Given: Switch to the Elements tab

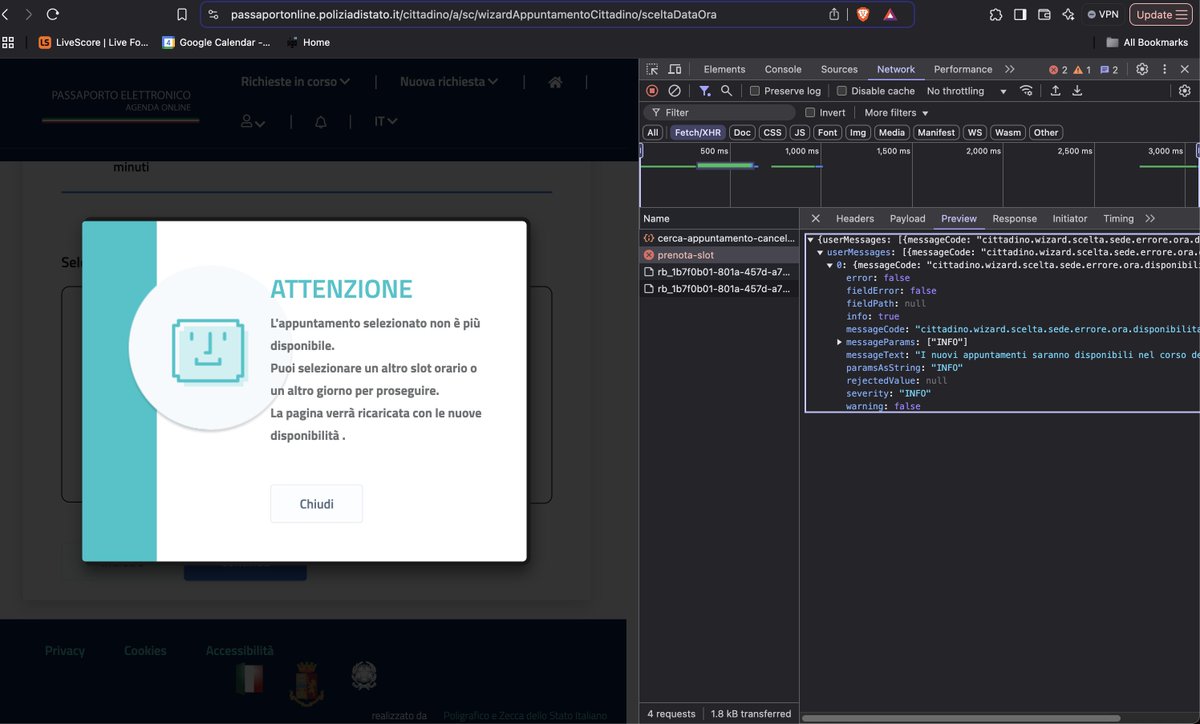Looking at the screenshot, I should click(724, 69).
